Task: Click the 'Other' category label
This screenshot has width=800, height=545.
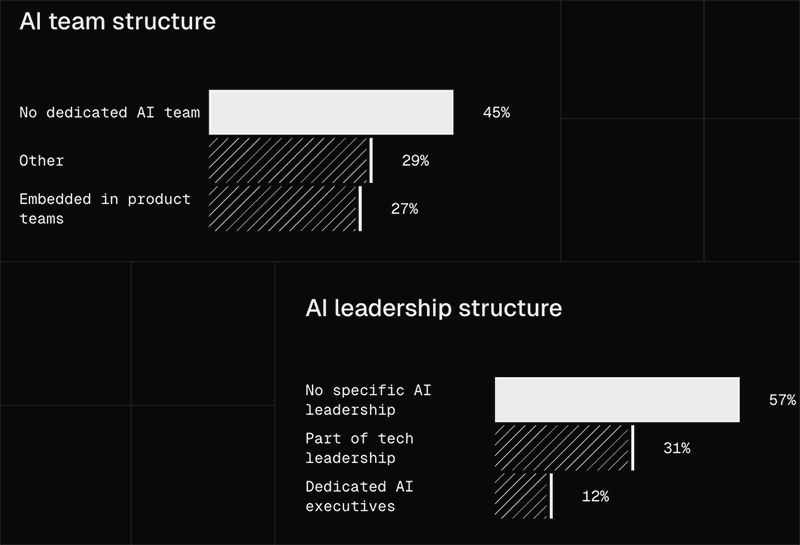Action: [x=42, y=161]
